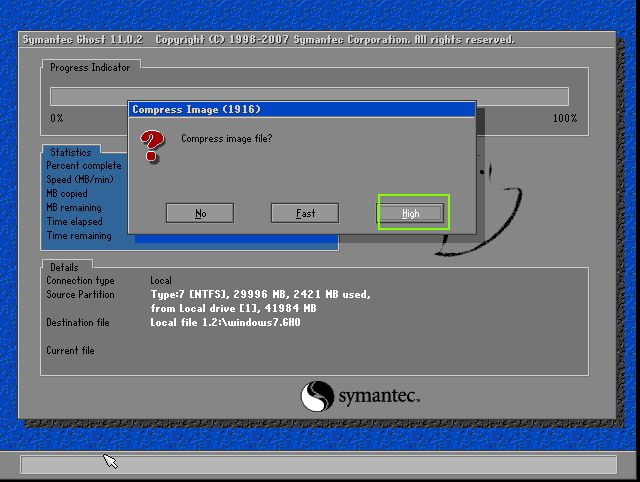This screenshot has width=640, height=482.
Task: Click the Compress Image (1916) title bar
Action: click(302, 109)
